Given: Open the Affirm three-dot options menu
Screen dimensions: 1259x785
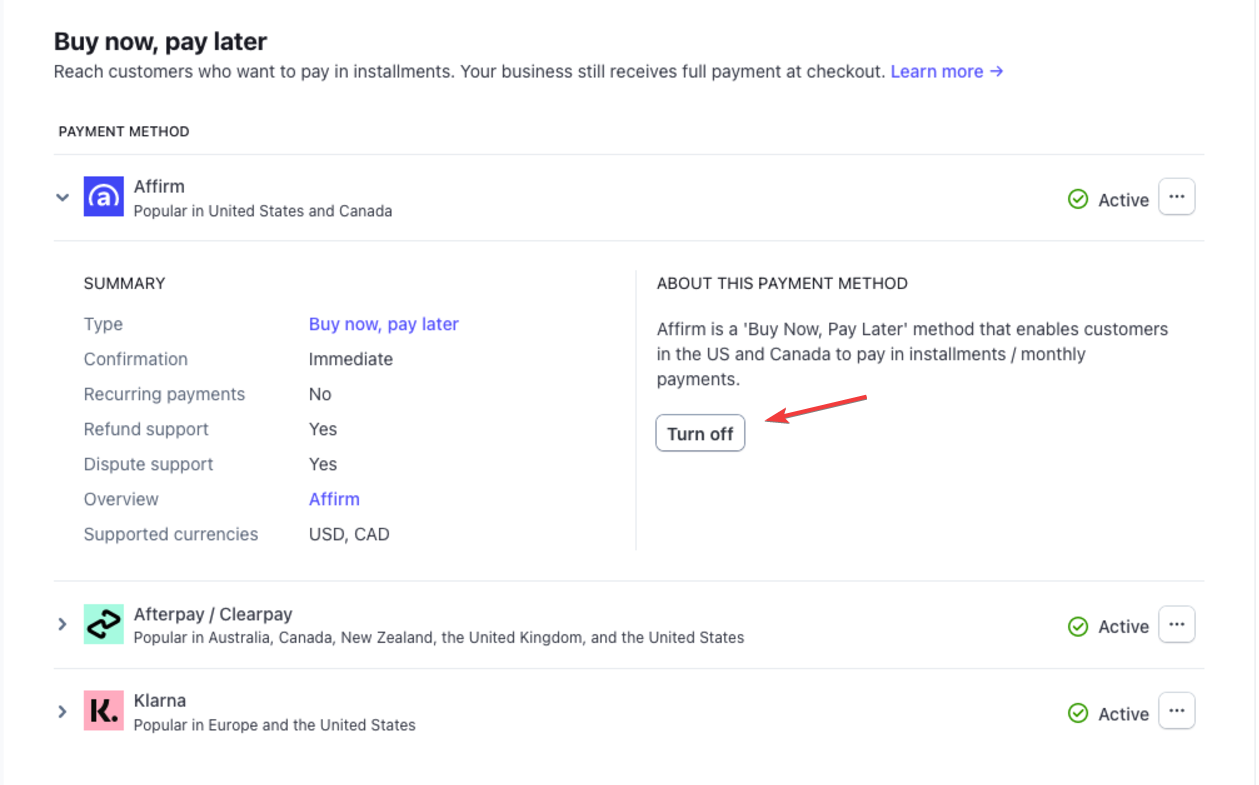Looking at the screenshot, I should 1177,197.
